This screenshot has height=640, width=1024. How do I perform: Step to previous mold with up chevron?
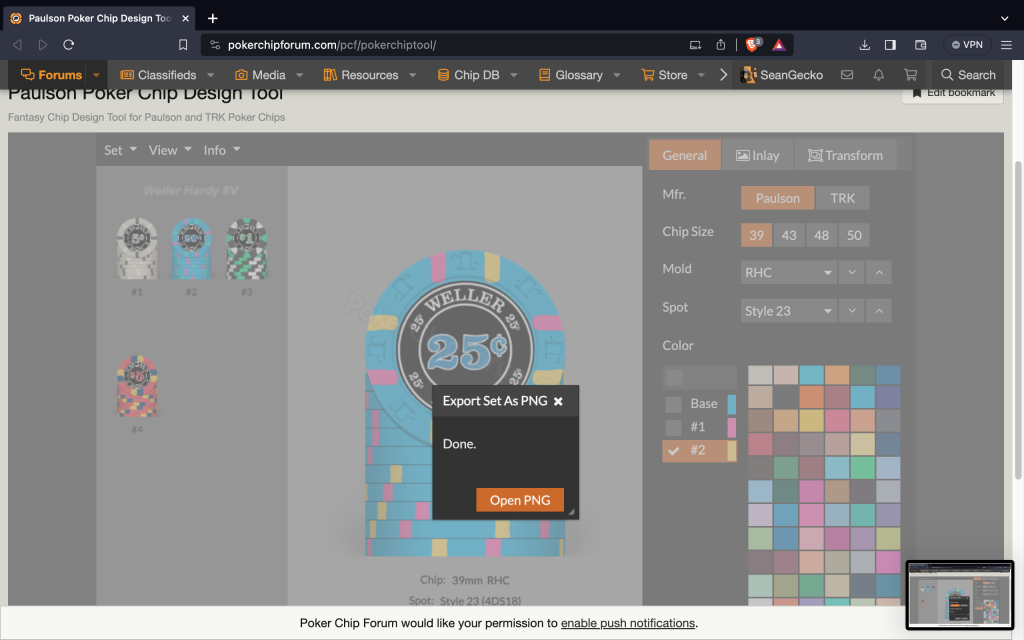[879, 272]
